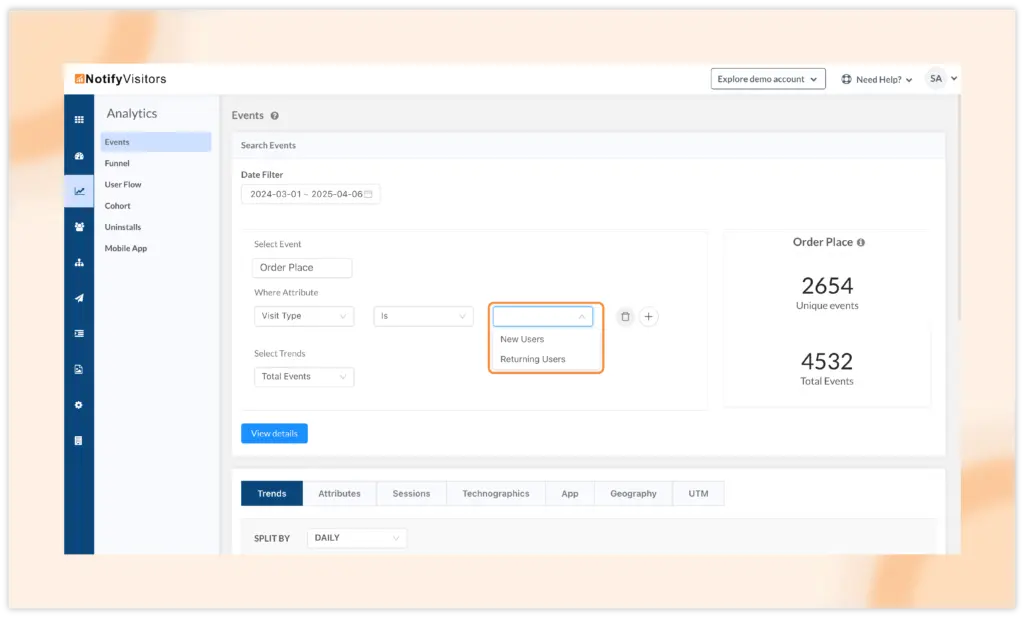
Task: Switch to the Technographics tab
Action: [495, 494]
